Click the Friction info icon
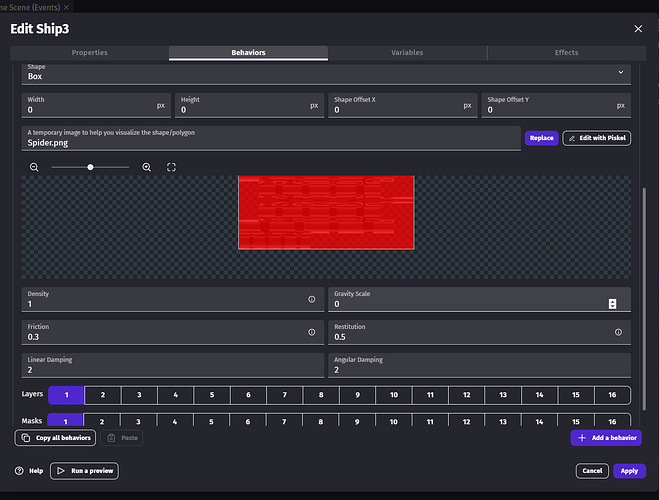Viewport: 659px width, 500px height. [x=311, y=332]
